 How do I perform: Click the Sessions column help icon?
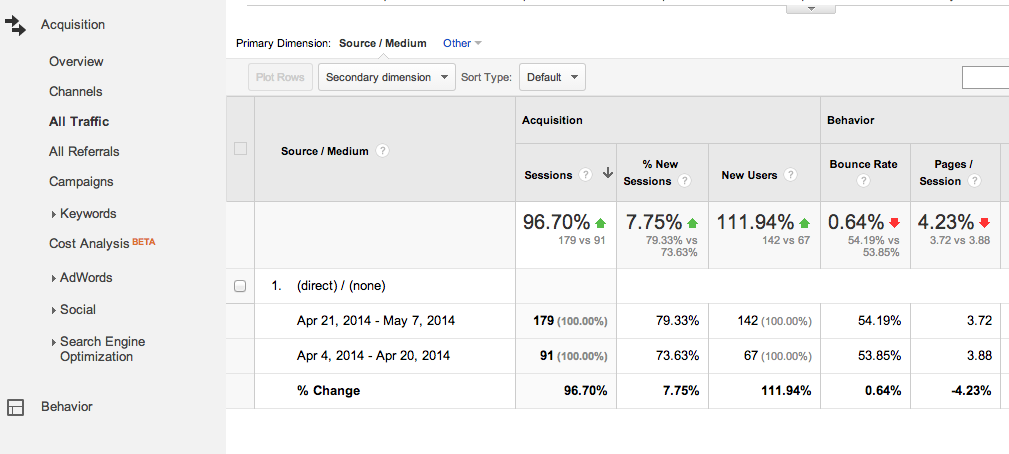tap(586, 175)
